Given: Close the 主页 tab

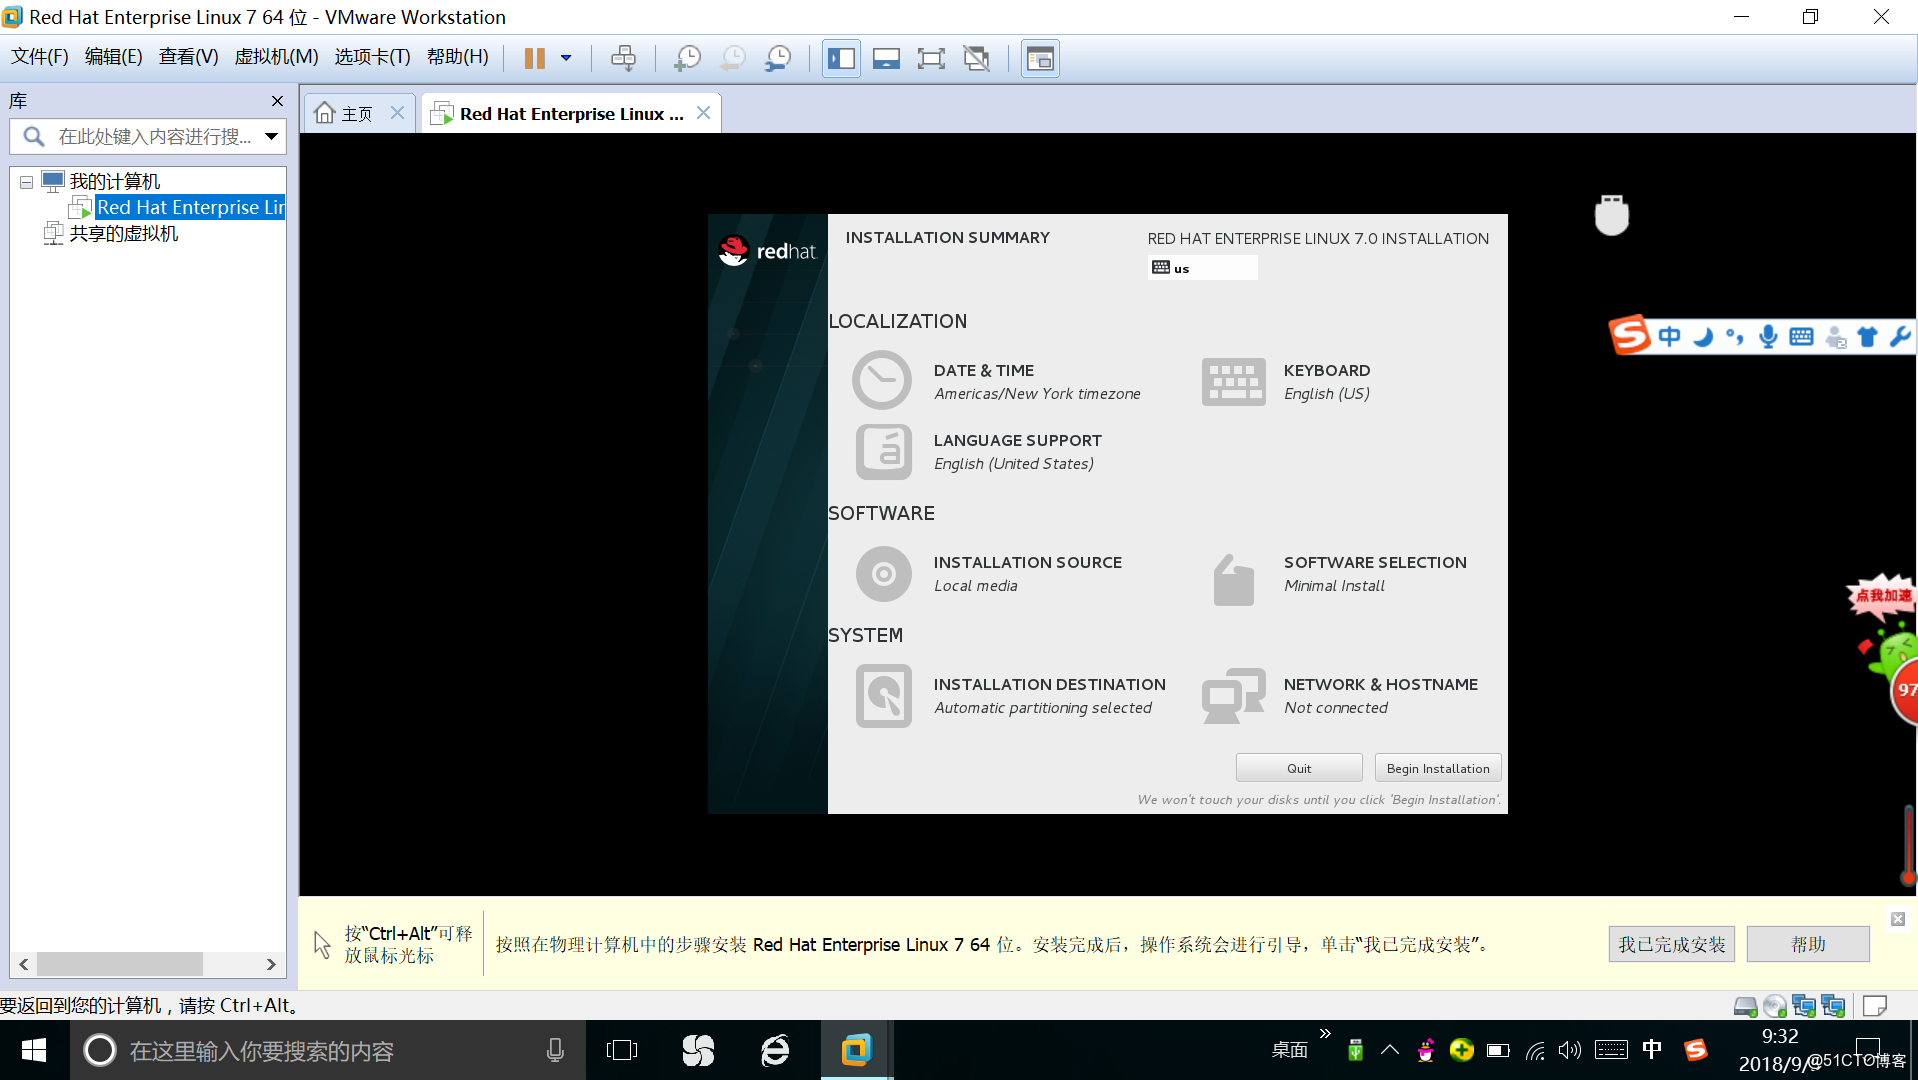Looking at the screenshot, I should pos(397,113).
